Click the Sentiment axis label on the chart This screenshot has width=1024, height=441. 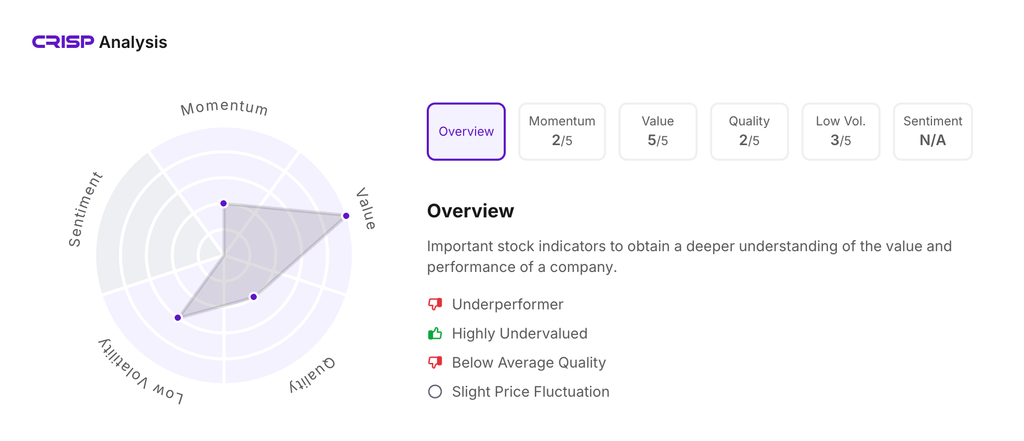86,209
